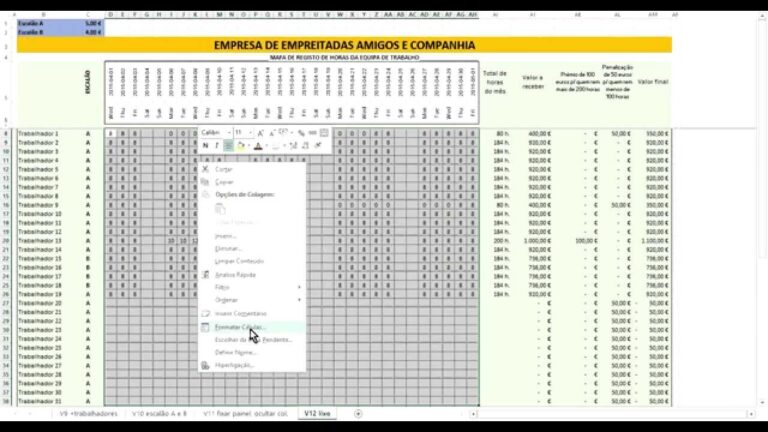Screen dimensions: 768x432
Task: Expand the Ordenar submenu
Action: (252, 300)
